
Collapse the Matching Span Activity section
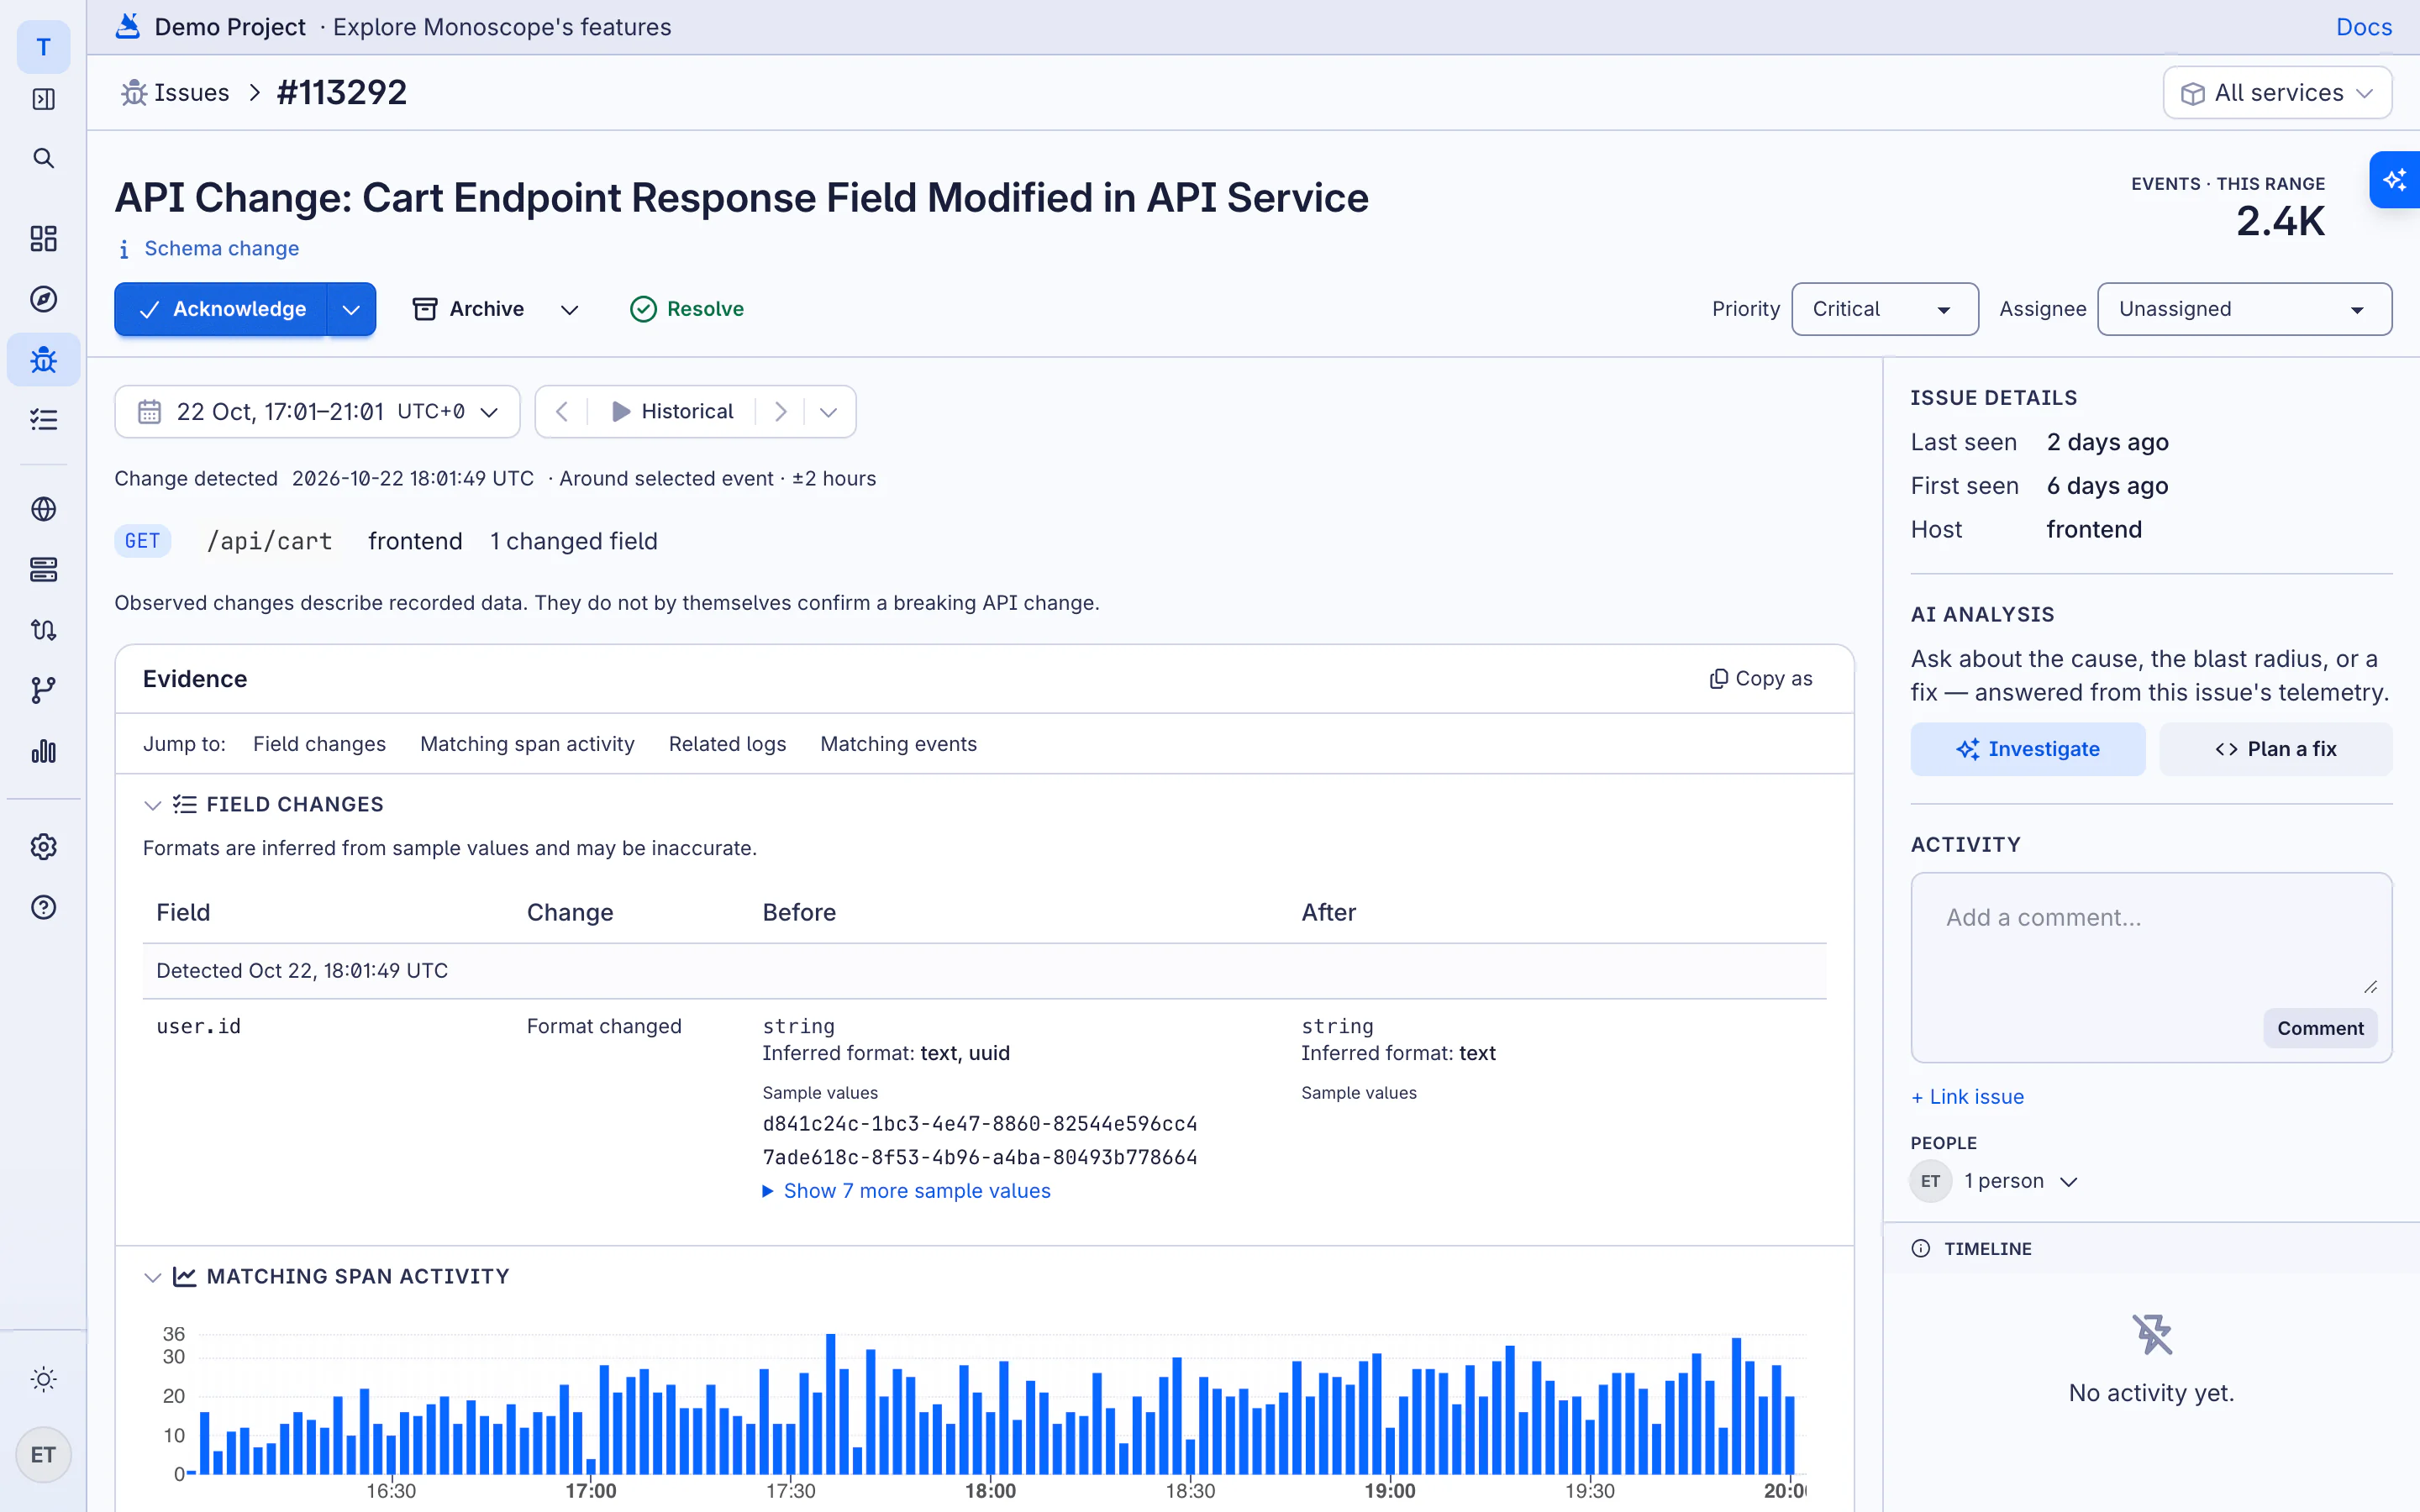[153, 1277]
